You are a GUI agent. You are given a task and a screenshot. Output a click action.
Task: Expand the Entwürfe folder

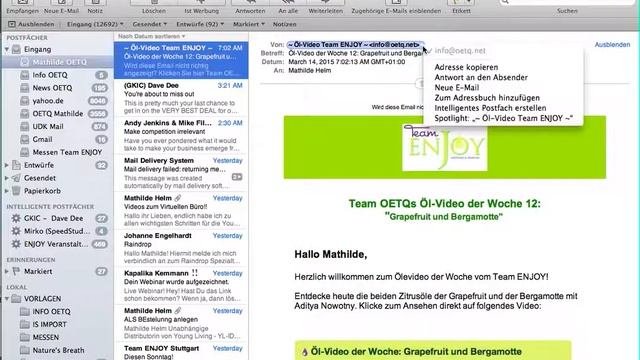[7, 165]
